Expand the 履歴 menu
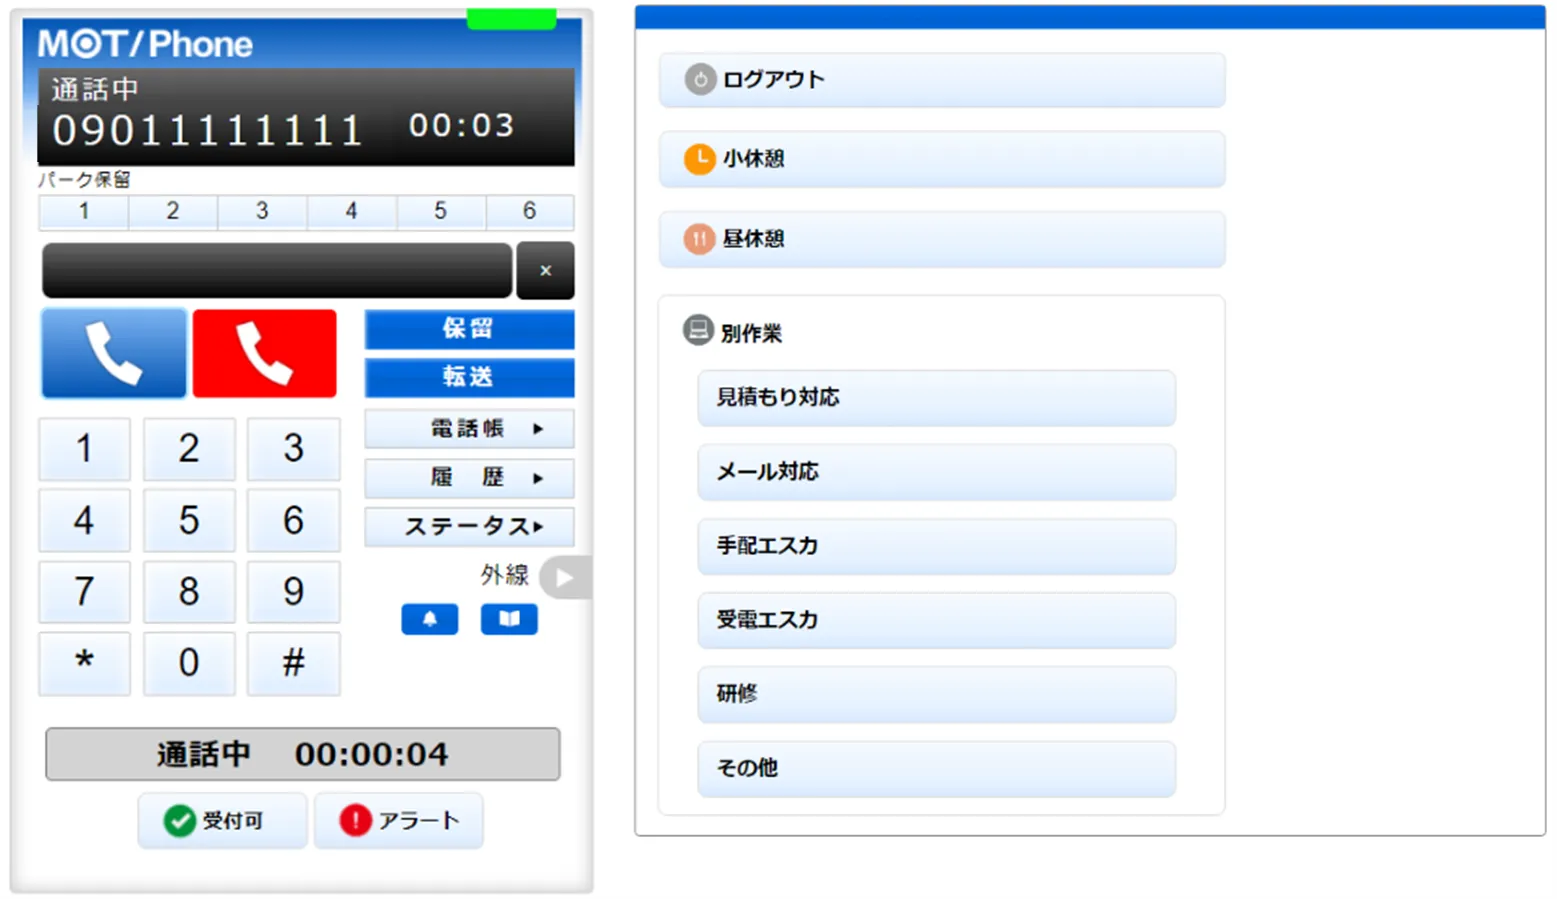 click(469, 478)
